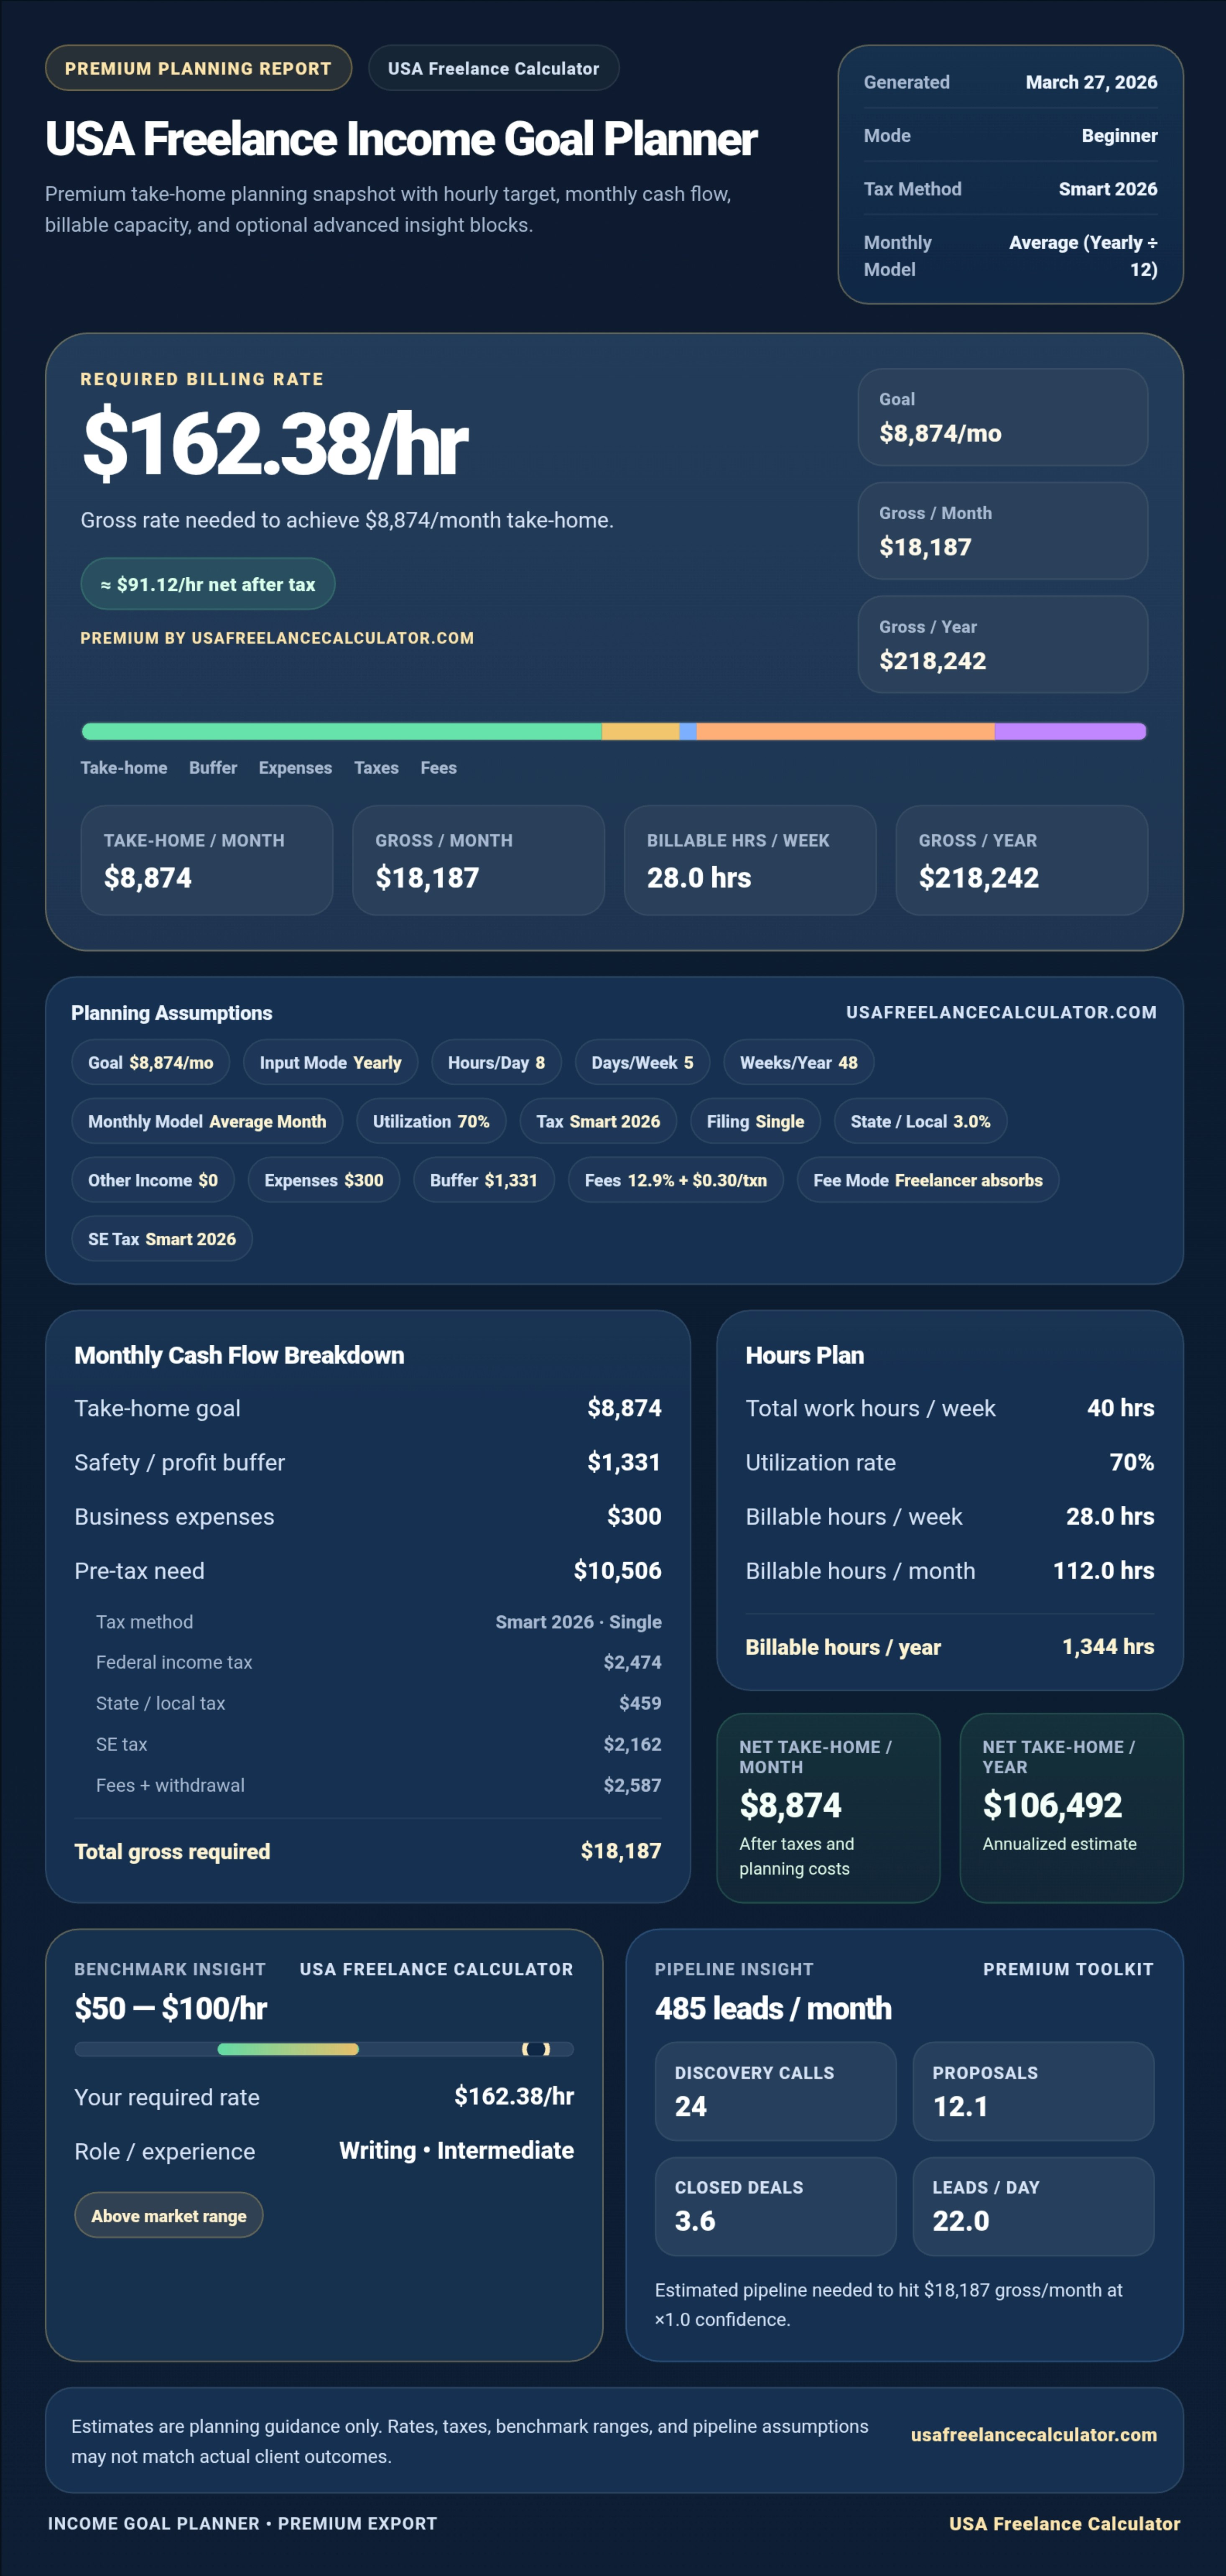This screenshot has height=2576, width=1226.
Task: Click the Net Take-Home / Month card
Action: [828, 1808]
